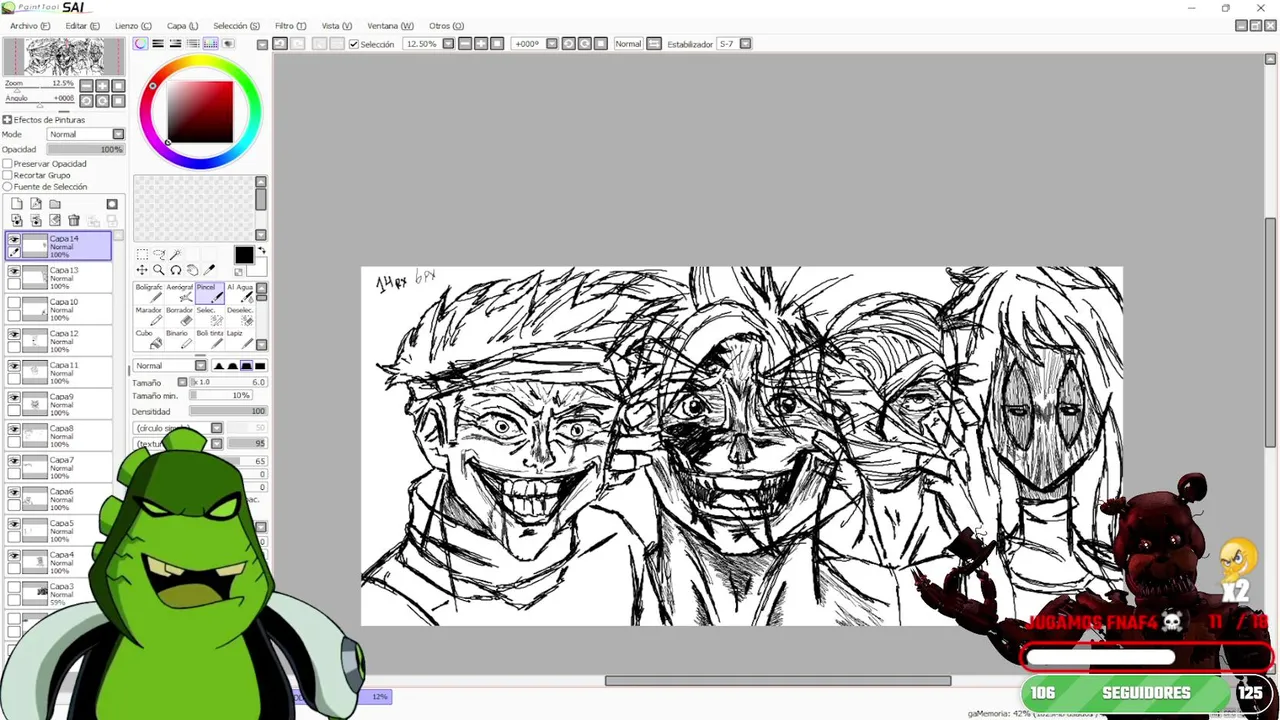Create a new layer folder
The image size is (1280, 720).
[55, 204]
